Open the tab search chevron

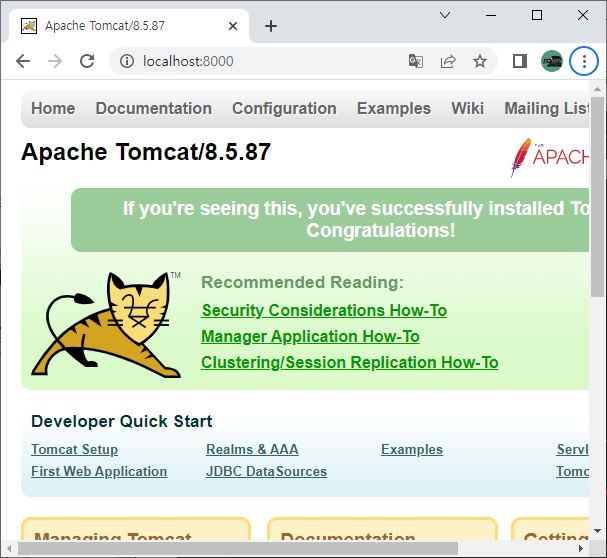(x=445, y=15)
